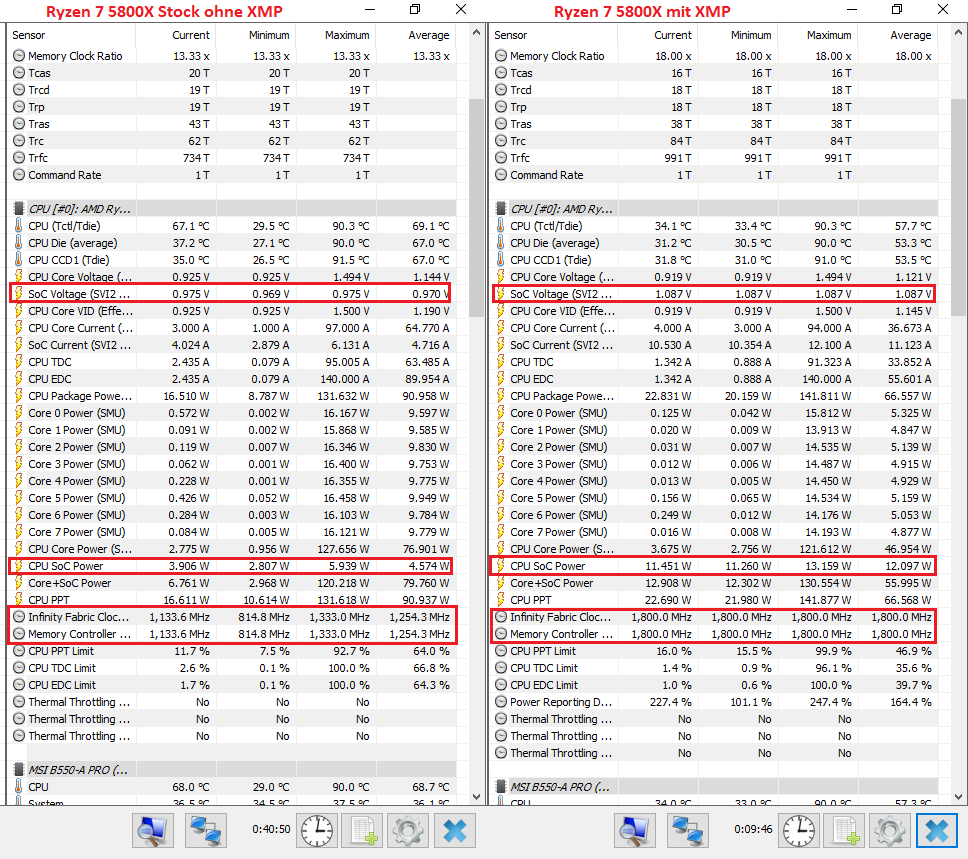Start remote sensor monitoring in the stock window
This screenshot has height=859, width=968.
pyautogui.click(x=205, y=830)
